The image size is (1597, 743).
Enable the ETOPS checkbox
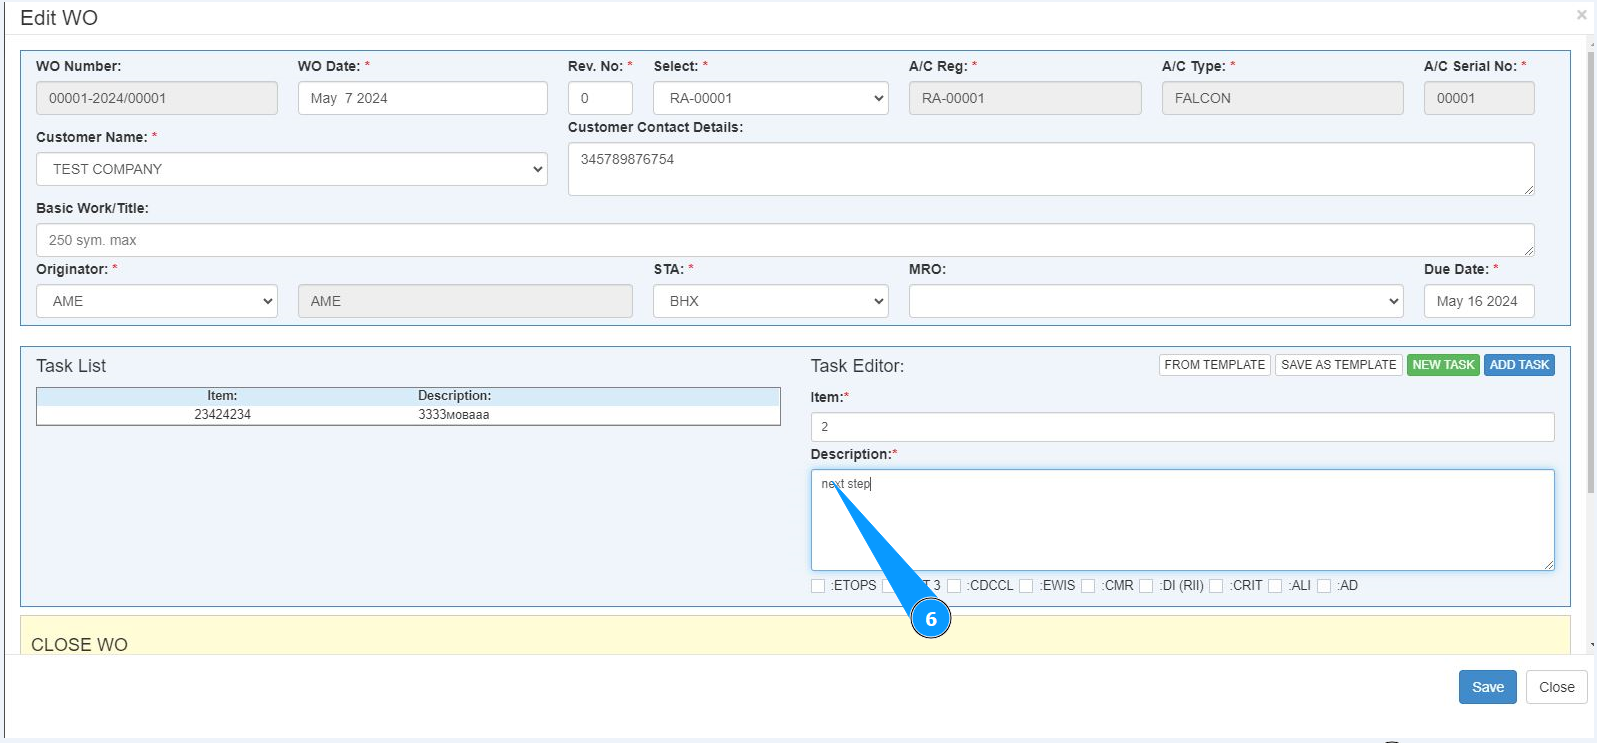pyautogui.click(x=818, y=586)
